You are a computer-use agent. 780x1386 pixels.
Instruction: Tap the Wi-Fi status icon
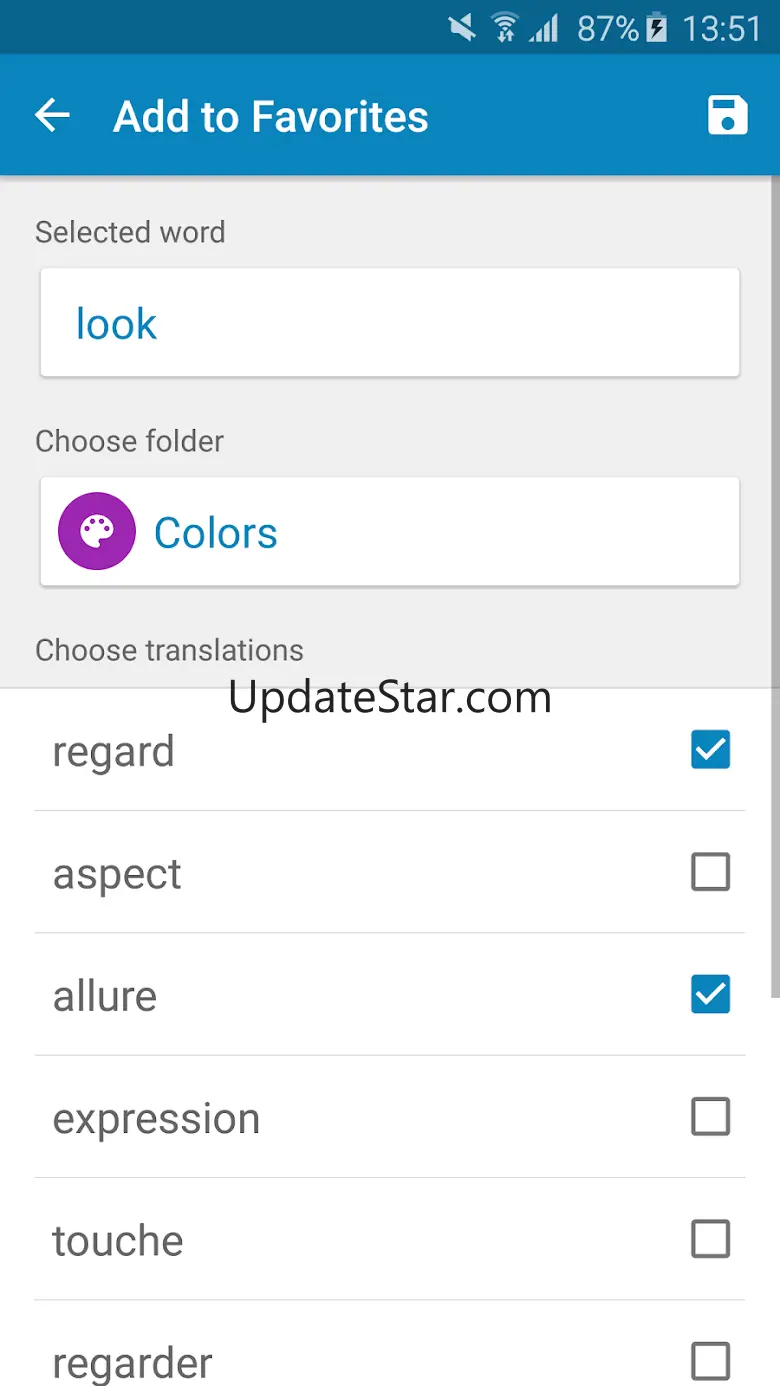505,27
